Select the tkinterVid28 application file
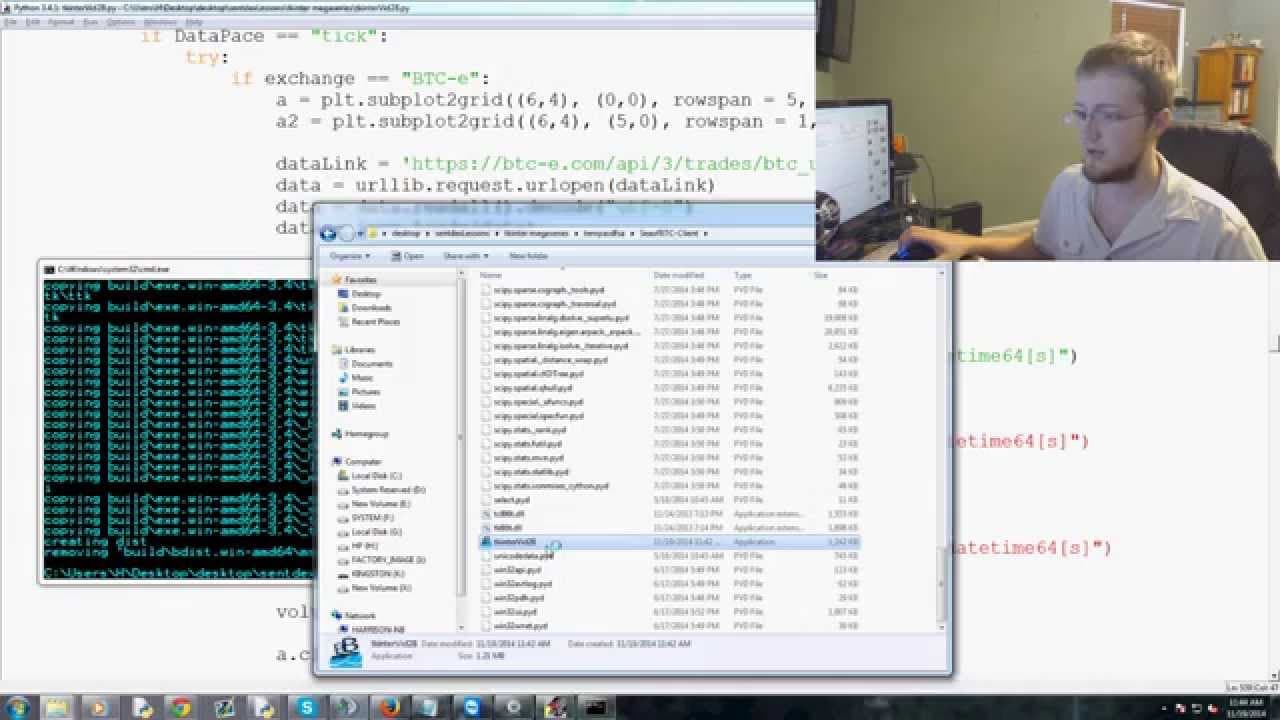 pyautogui.click(x=670, y=542)
